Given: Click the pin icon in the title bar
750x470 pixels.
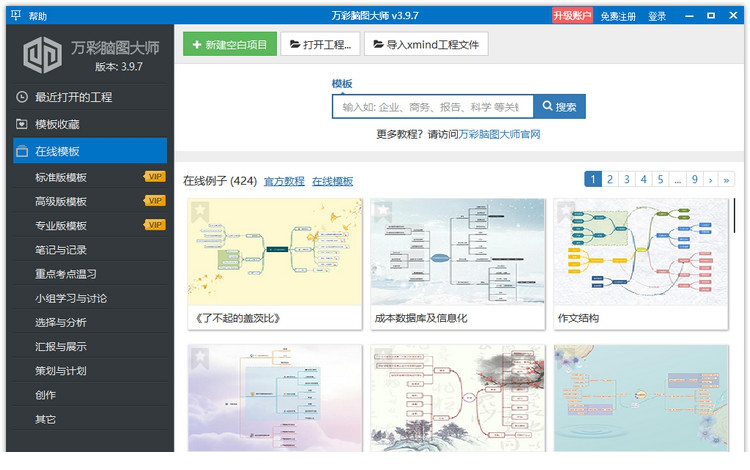Looking at the screenshot, I should (14, 16).
